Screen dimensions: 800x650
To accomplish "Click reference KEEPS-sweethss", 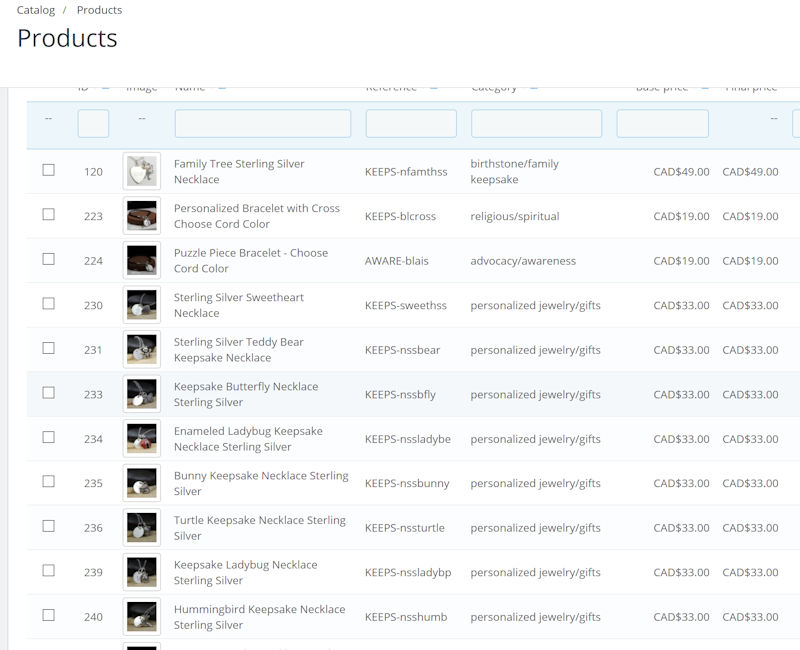I will [x=406, y=305].
